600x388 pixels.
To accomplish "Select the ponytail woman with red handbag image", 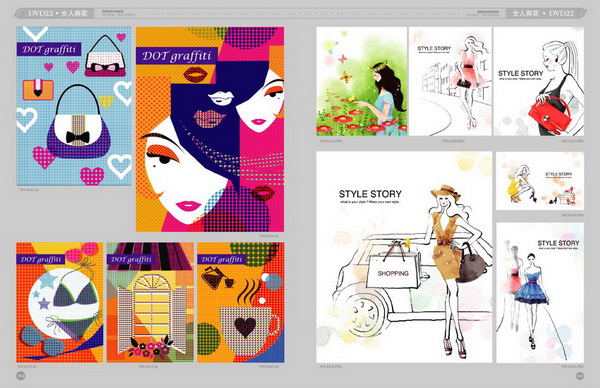I will [x=538, y=81].
